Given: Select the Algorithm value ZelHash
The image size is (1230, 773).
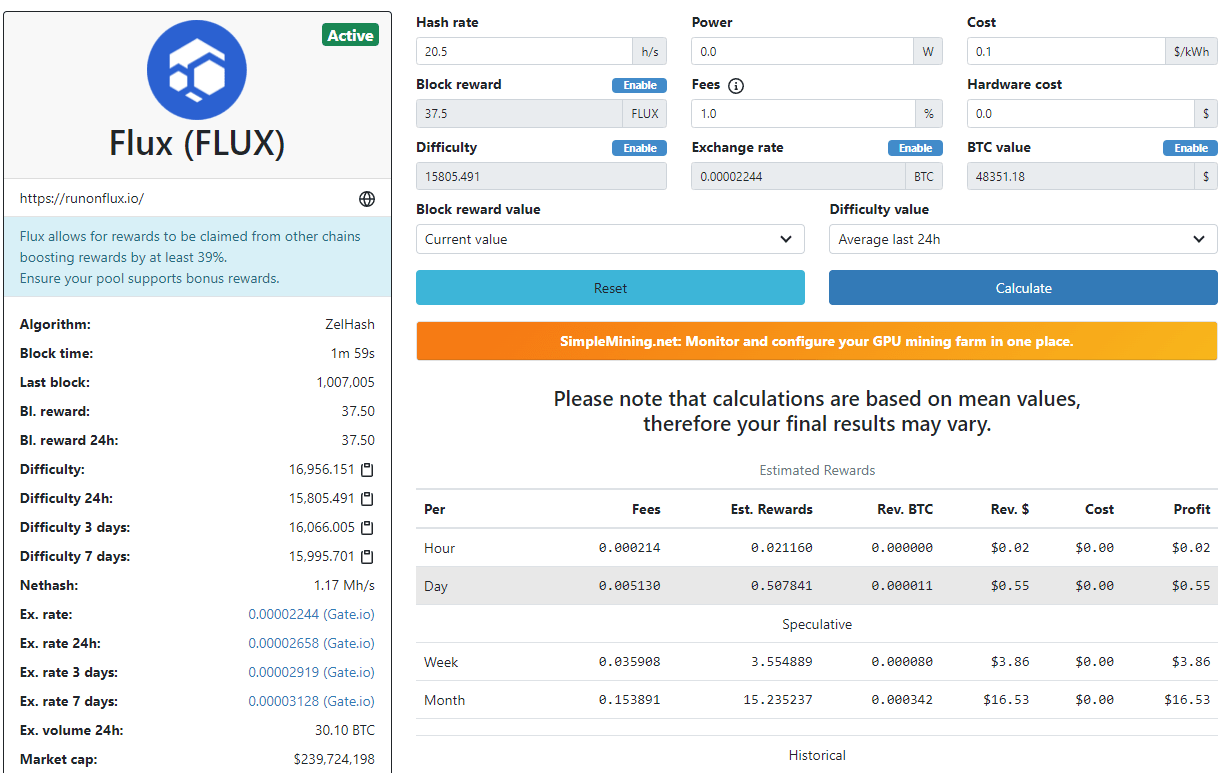Looking at the screenshot, I should 348,325.
